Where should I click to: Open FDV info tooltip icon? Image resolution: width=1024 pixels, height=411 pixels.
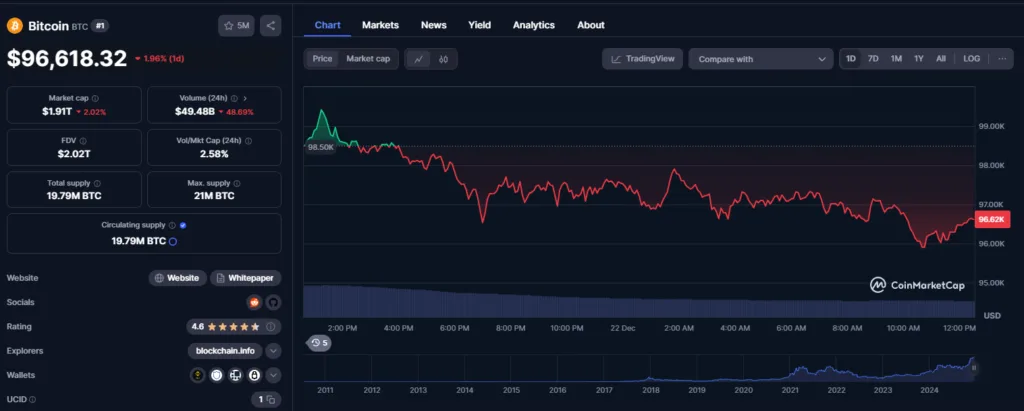point(83,140)
